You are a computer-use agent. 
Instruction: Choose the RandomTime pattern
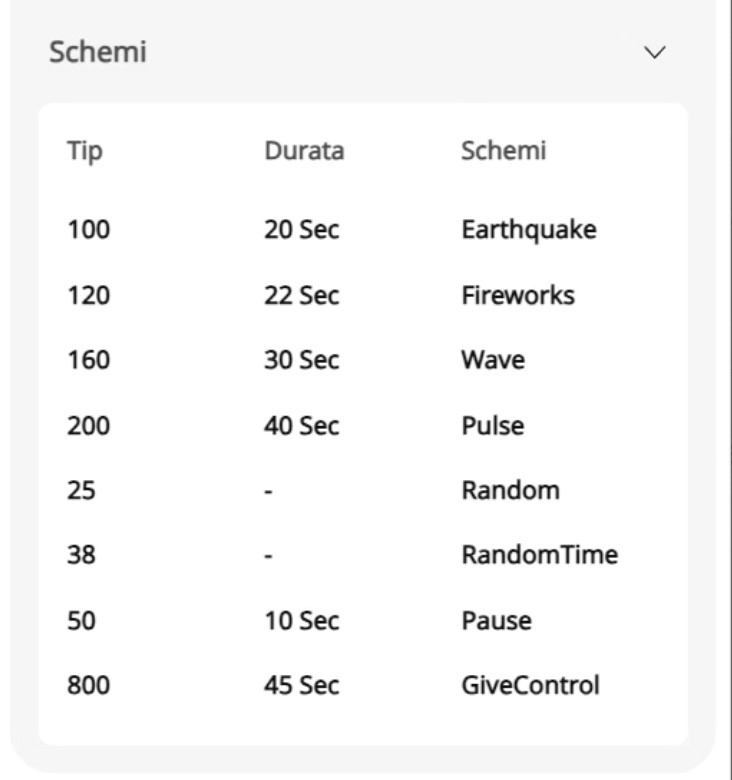point(539,555)
